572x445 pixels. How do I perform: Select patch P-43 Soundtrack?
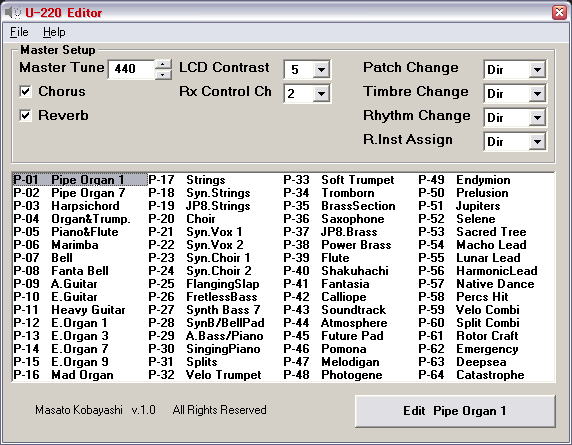[350, 310]
